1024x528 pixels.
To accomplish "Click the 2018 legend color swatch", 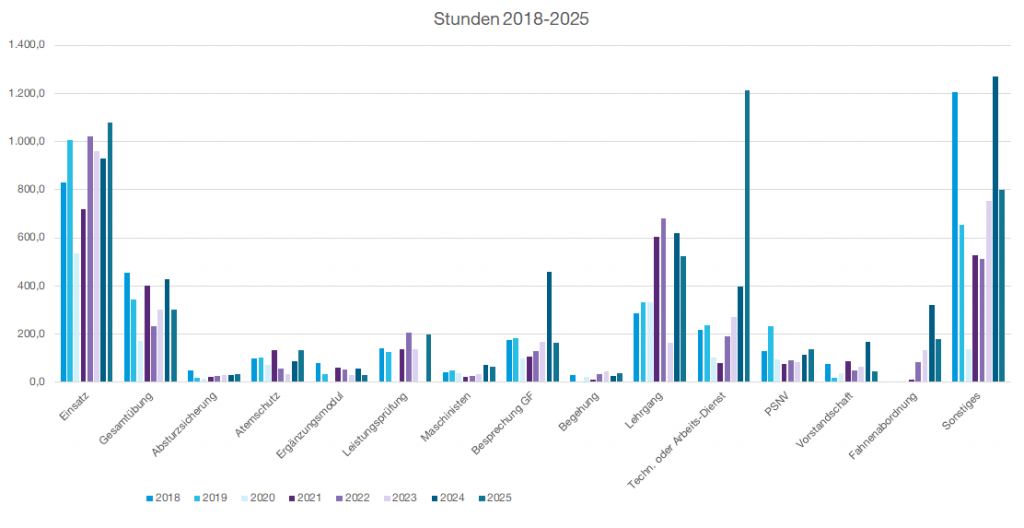I will pyautogui.click(x=149, y=497).
